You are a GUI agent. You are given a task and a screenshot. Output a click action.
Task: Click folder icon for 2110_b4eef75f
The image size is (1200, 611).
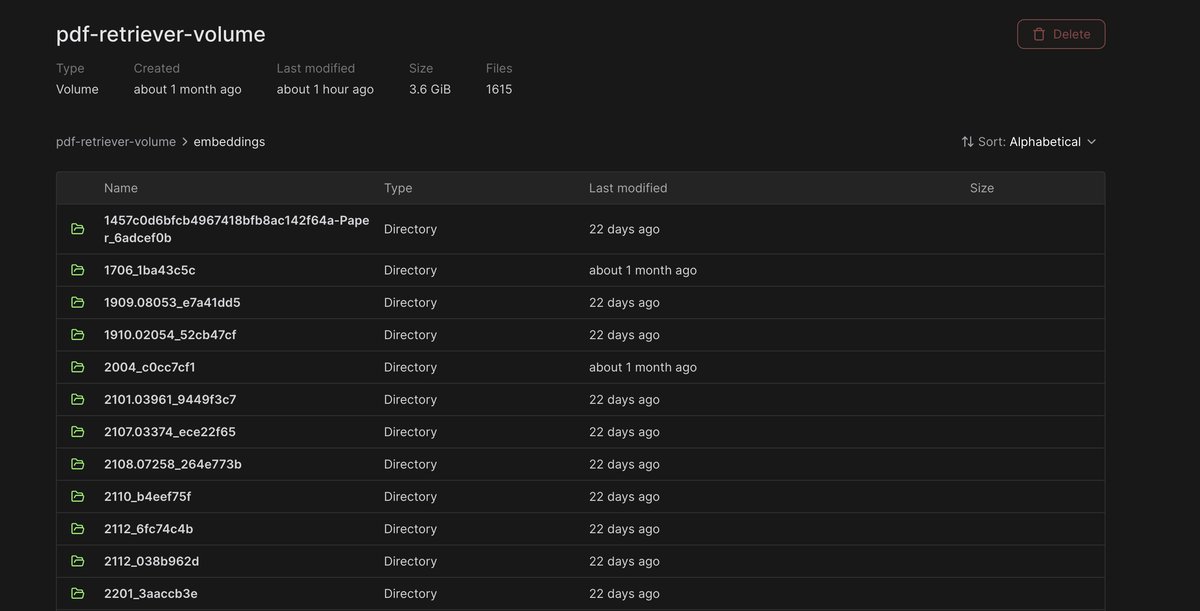point(78,496)
